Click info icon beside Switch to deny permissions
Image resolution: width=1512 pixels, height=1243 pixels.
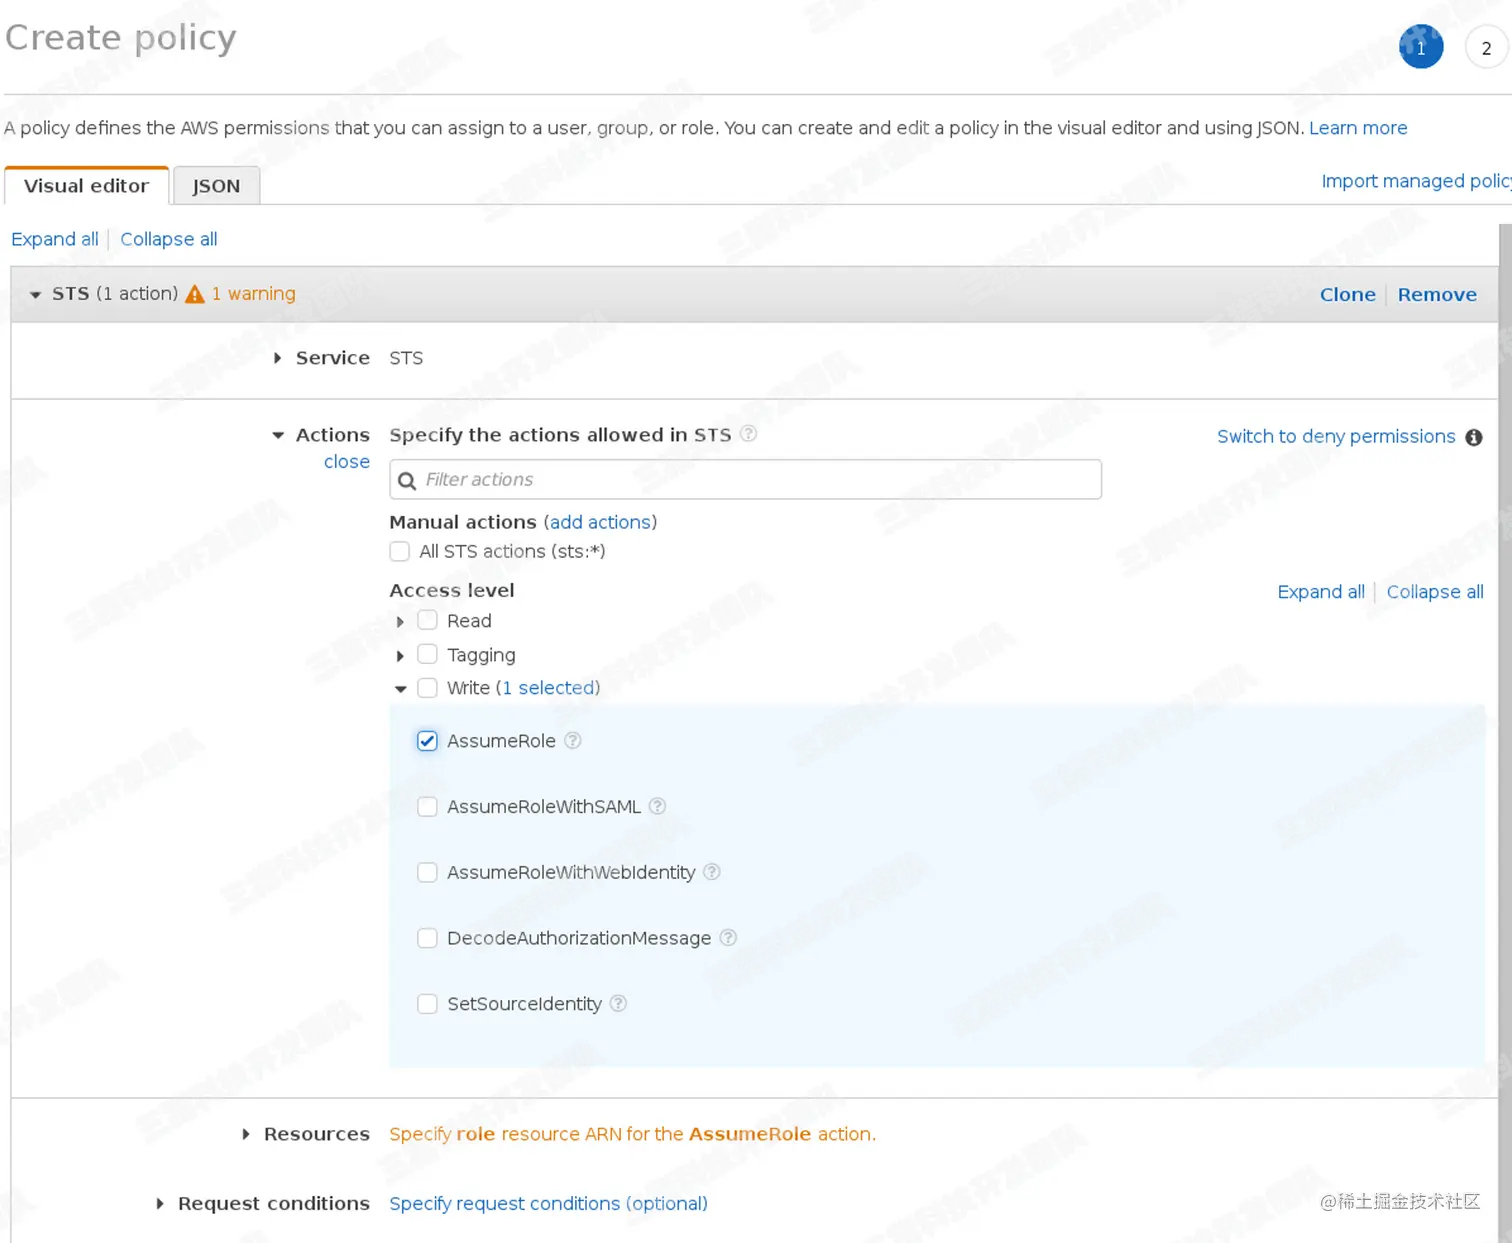click(x=1474, y=437)
